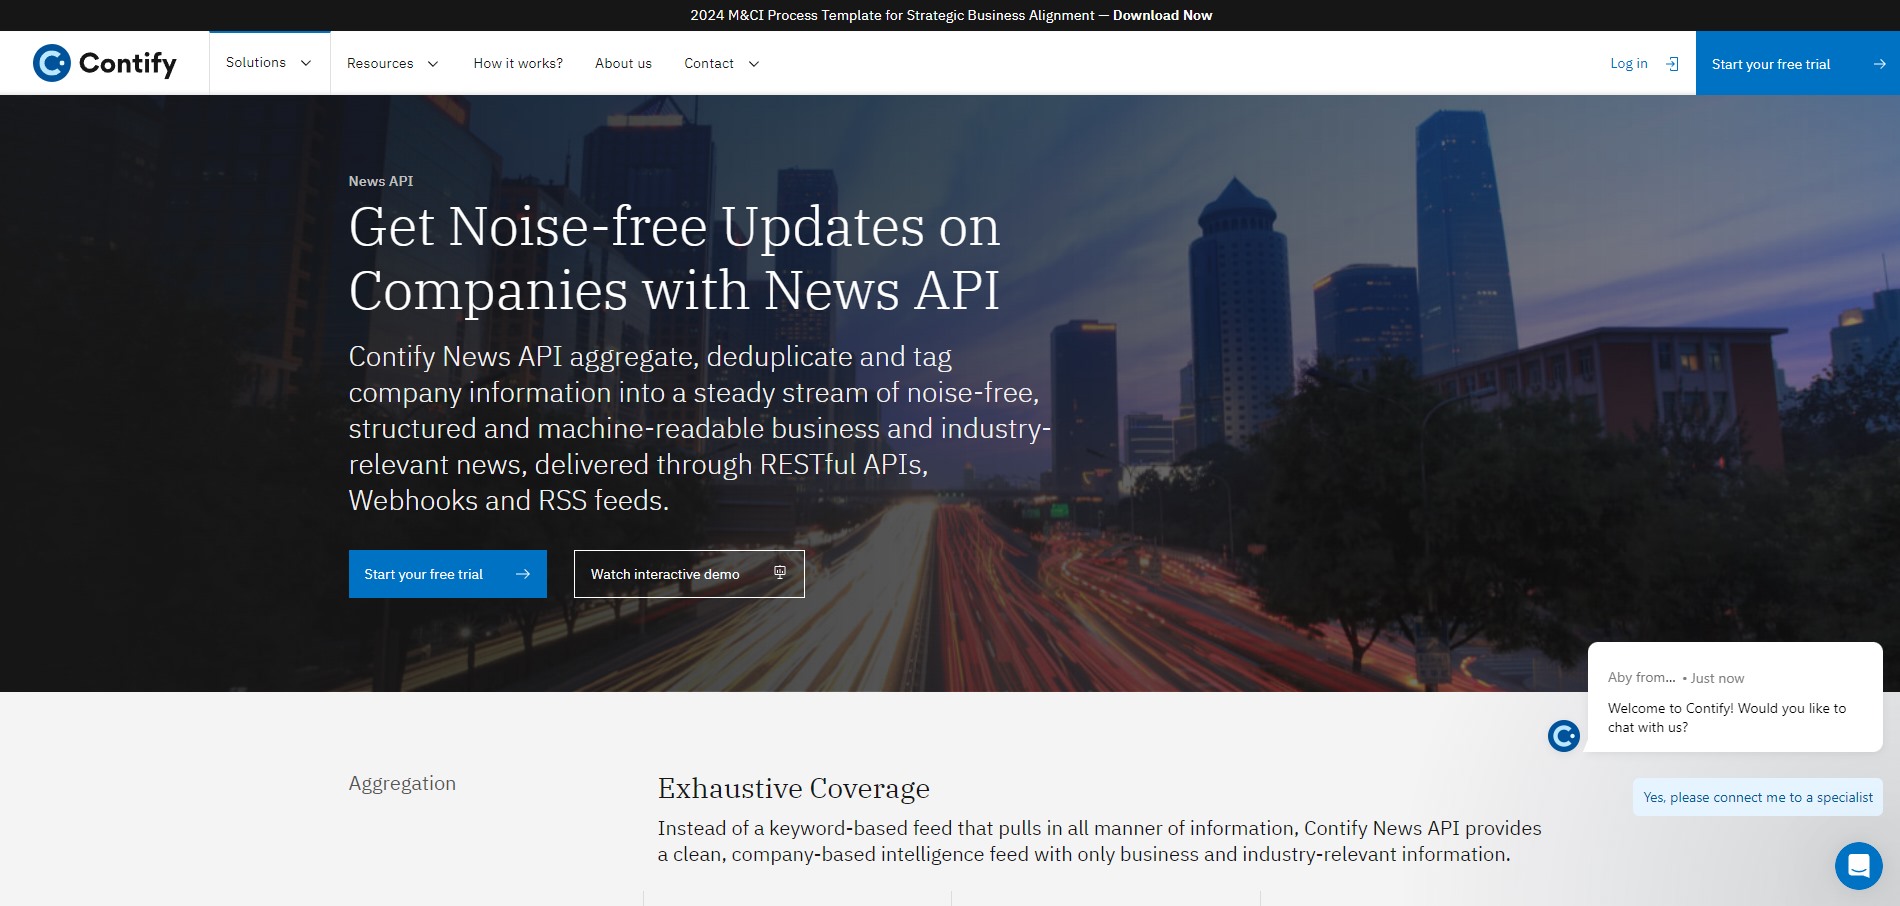The width and height of the screenshot is (1900, 906).
Task: Click the Exhaustive Coverage heading
Action: click(x=794, y=788)
